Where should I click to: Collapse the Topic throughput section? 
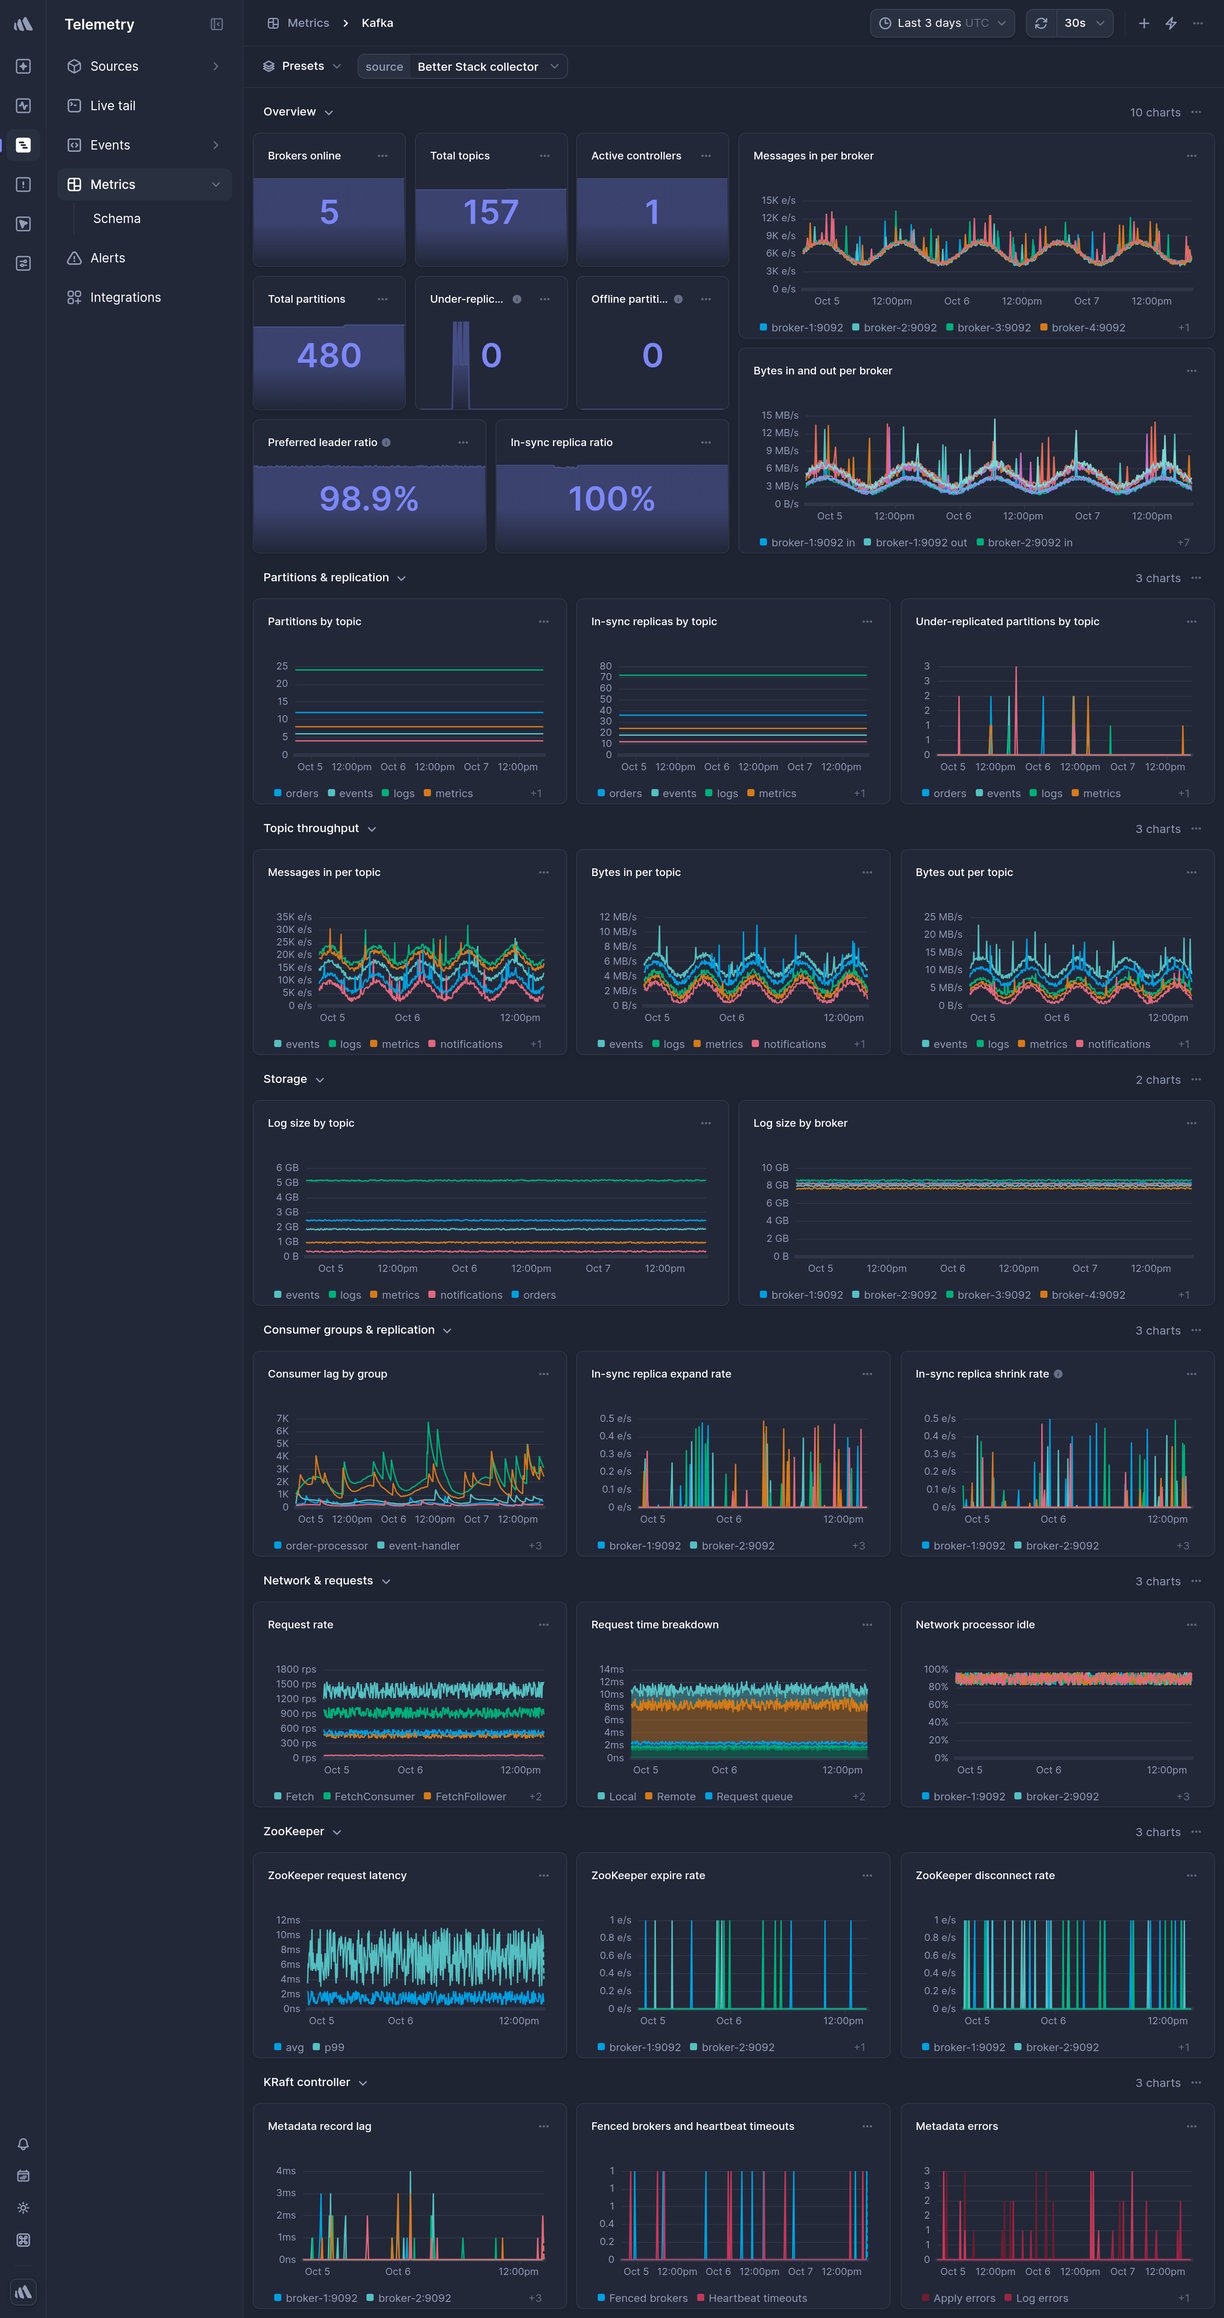click(319, 829)
